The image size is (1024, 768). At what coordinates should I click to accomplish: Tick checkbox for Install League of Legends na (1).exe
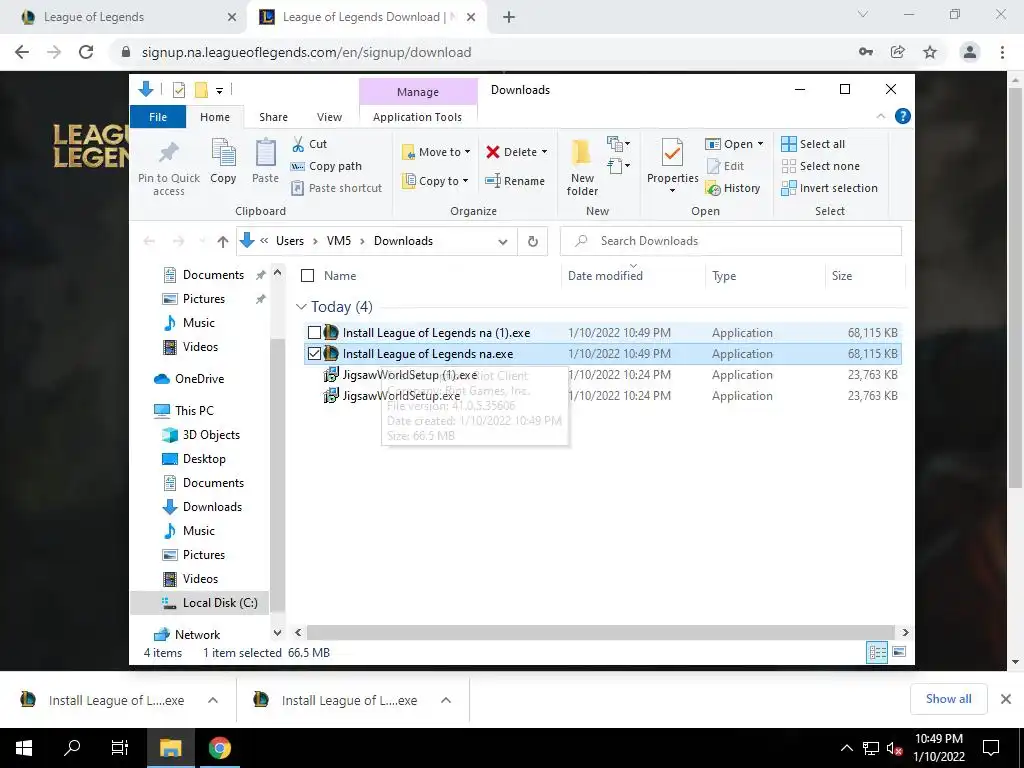point(314,332)
